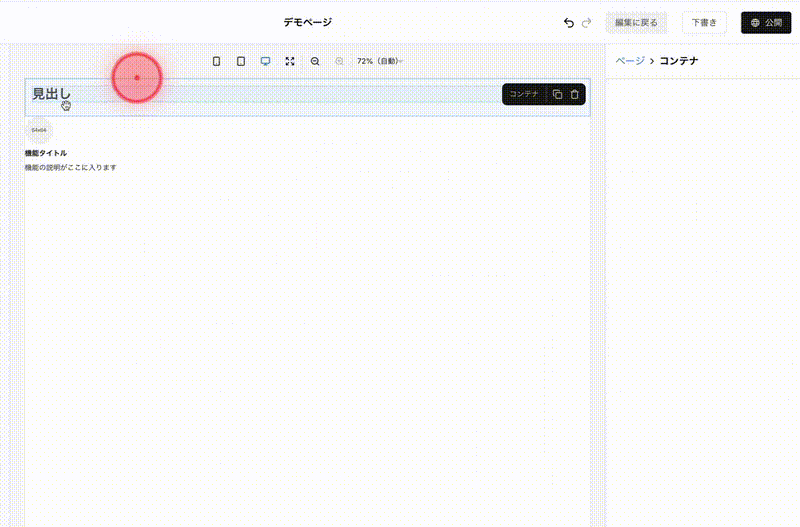Click the 下書き draft button

704,22
